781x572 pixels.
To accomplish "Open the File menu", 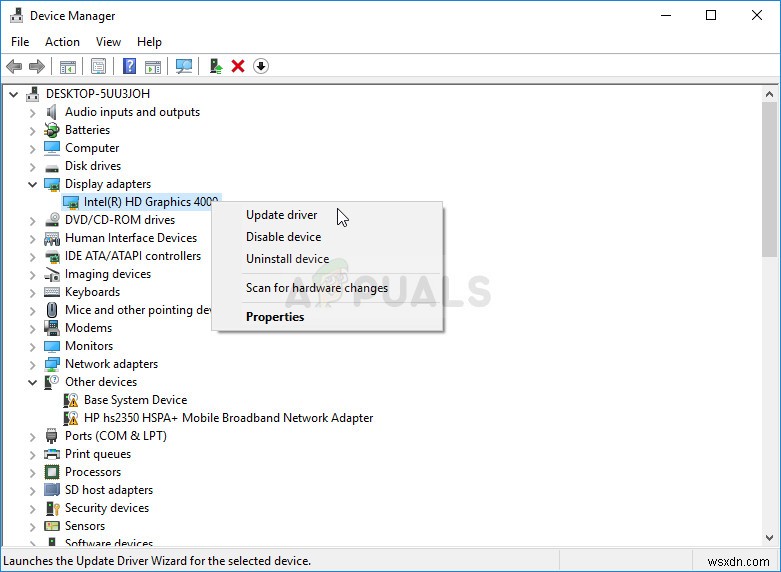I will (x=20, y=42).
